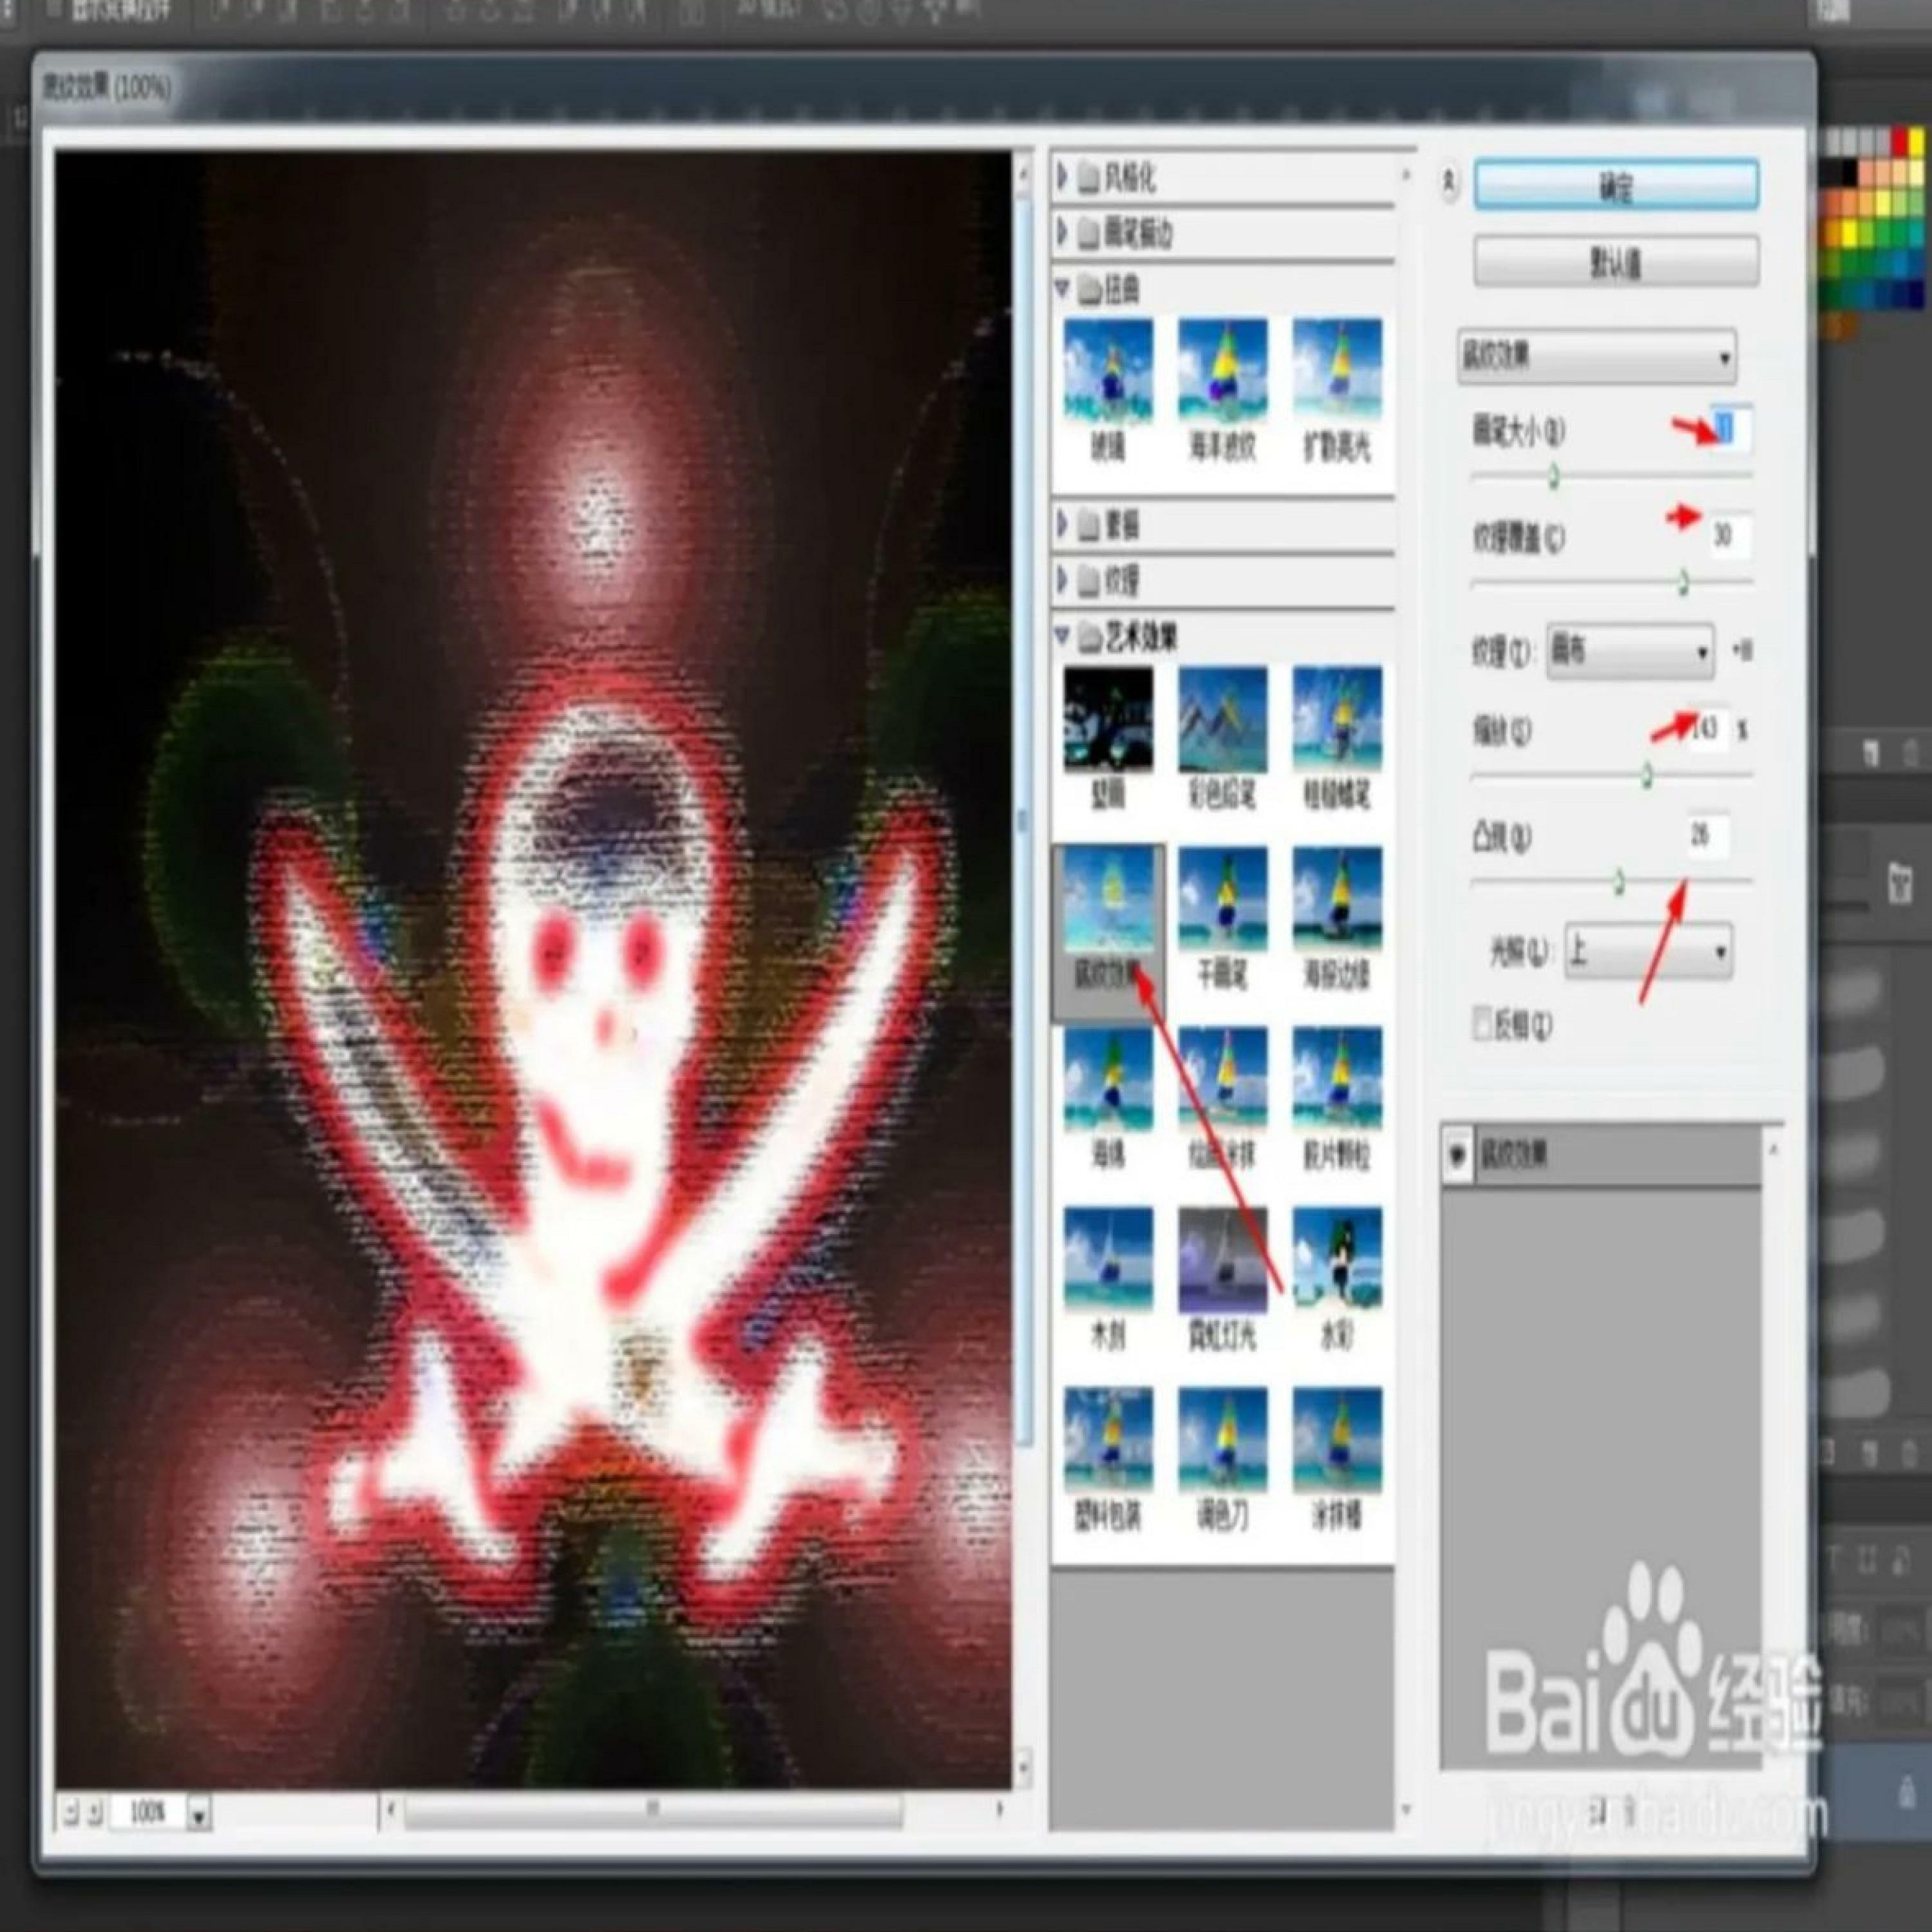The image size is (1932, 1932).
Task: Open the 纹理 texture type dropdown
Action: pyautogui.click(x=1630, y=652)
